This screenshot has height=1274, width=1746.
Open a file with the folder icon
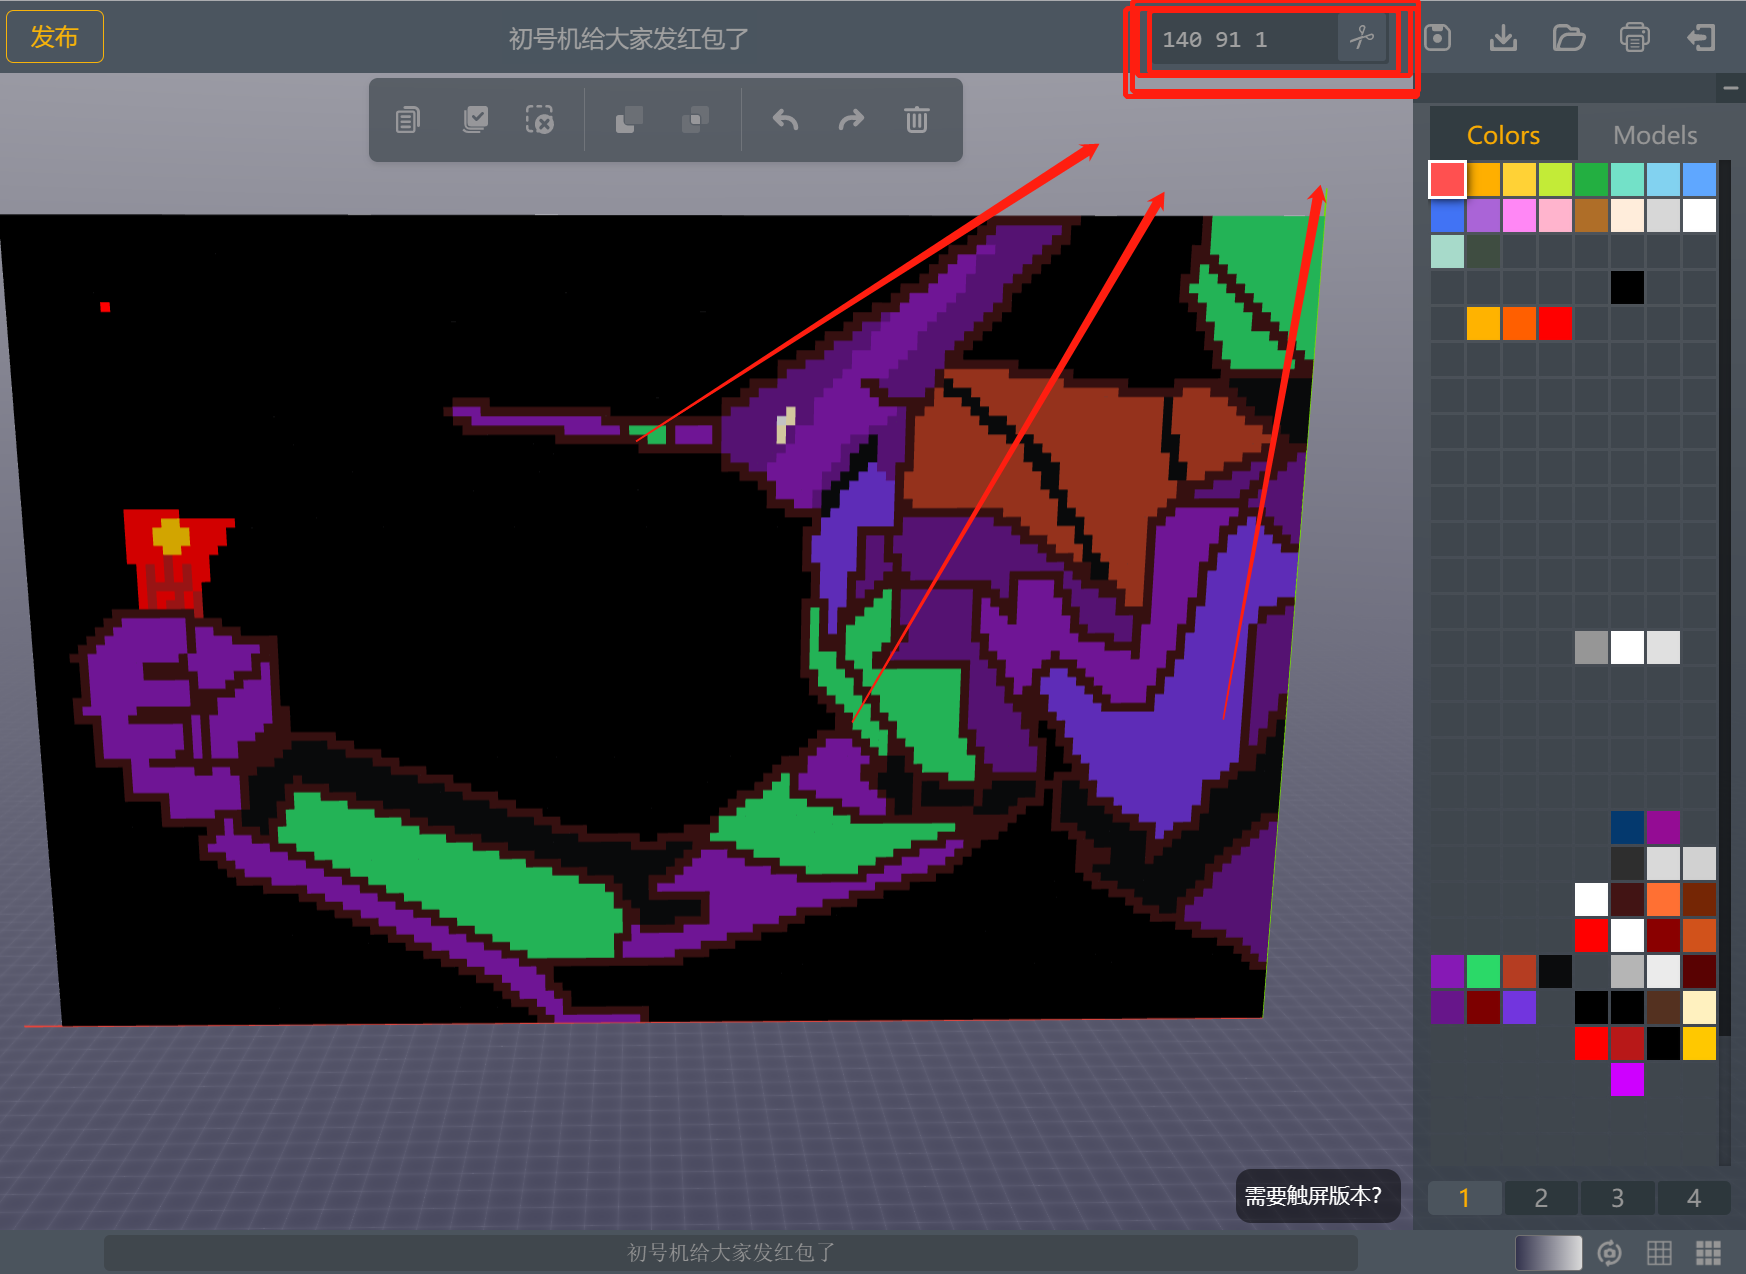[1569, 38]
